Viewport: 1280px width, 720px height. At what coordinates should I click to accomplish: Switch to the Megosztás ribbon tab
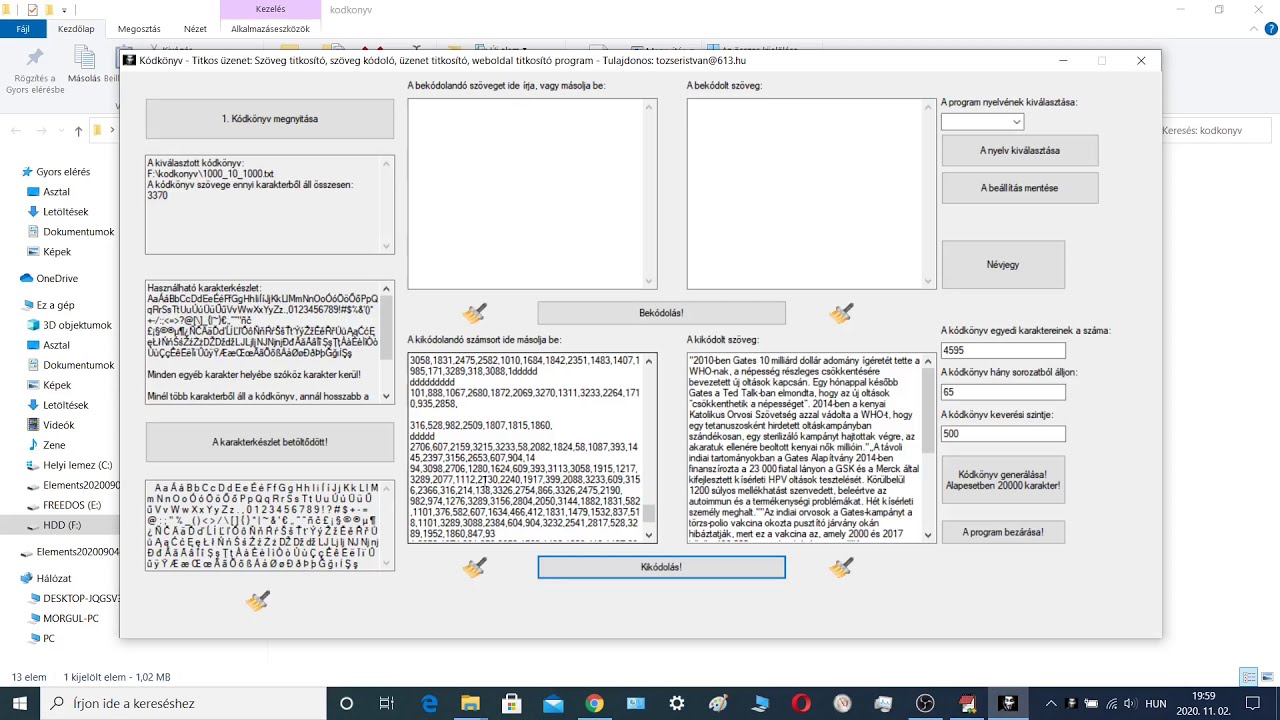[139, 29]
